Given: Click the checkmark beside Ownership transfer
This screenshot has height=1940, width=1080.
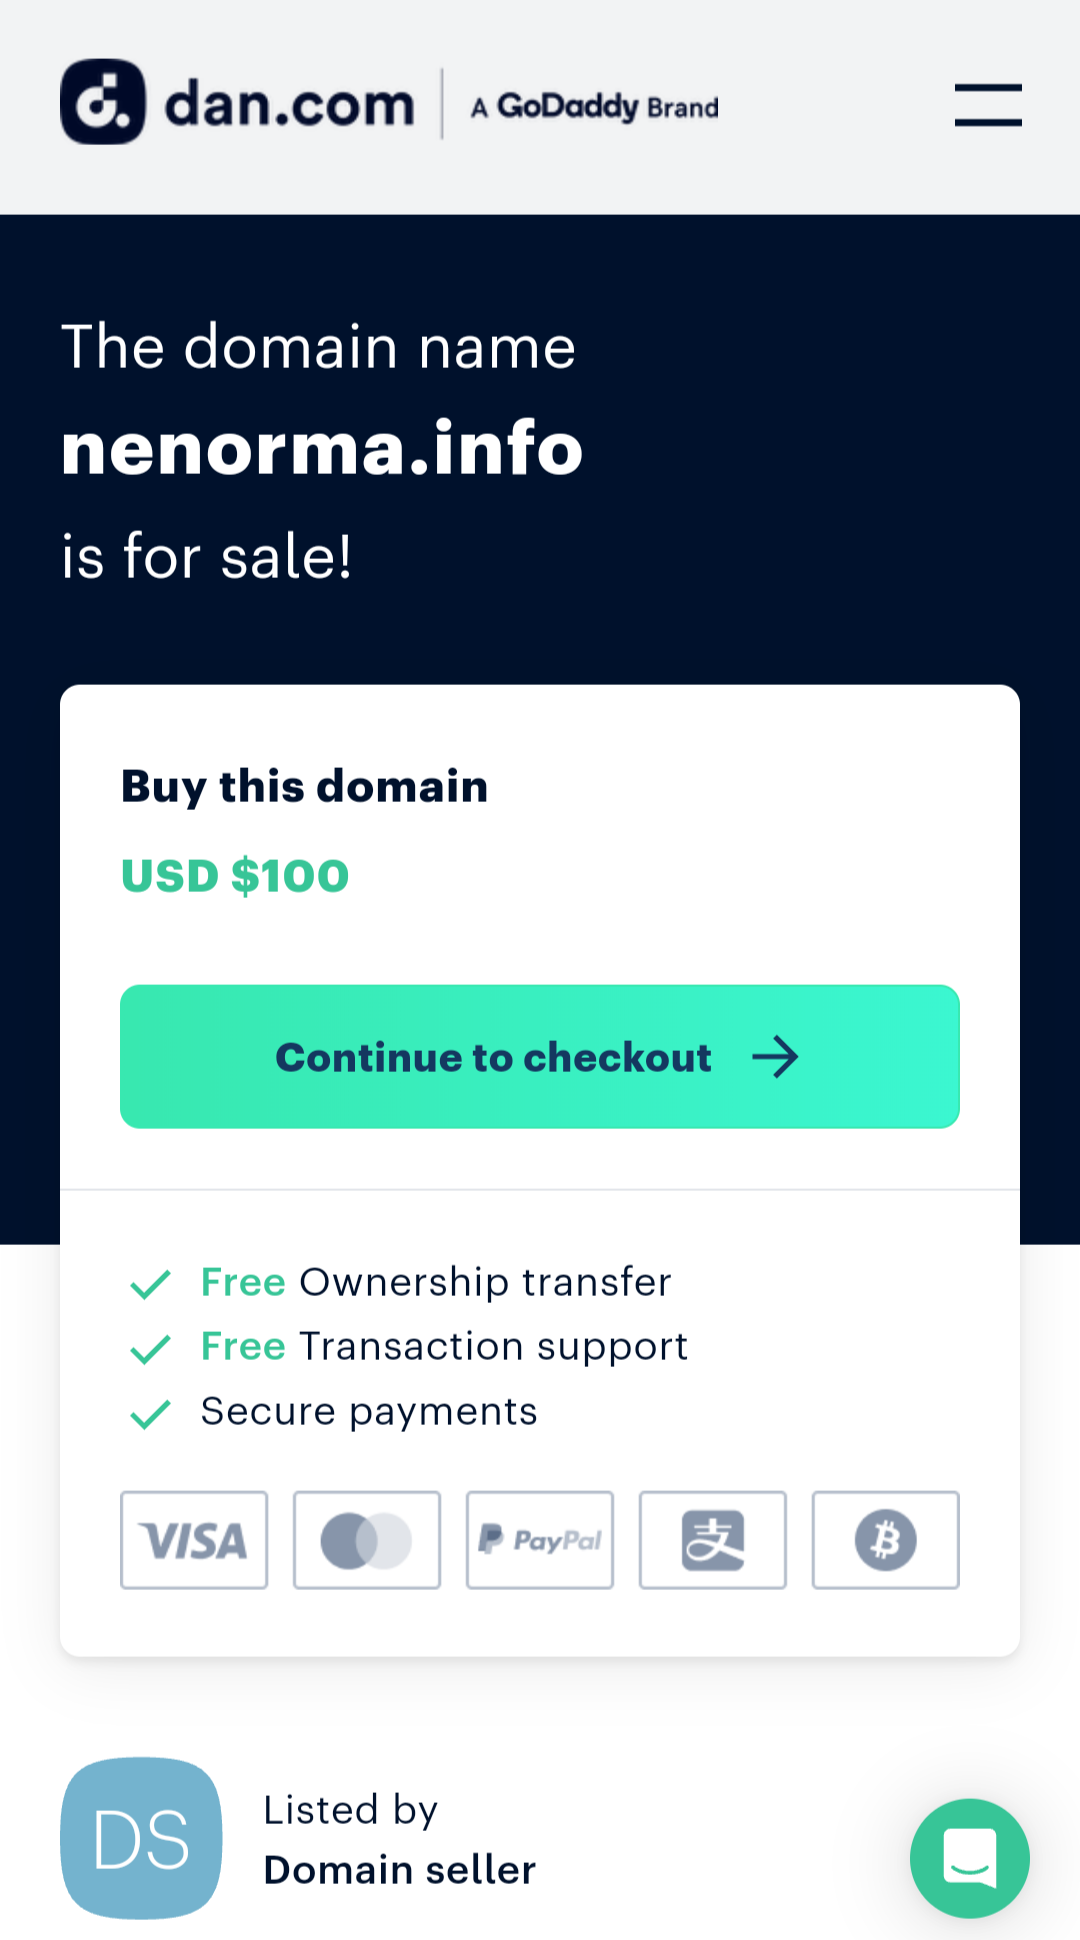Looking at the screenshot, I should [x=150, y=1284].
